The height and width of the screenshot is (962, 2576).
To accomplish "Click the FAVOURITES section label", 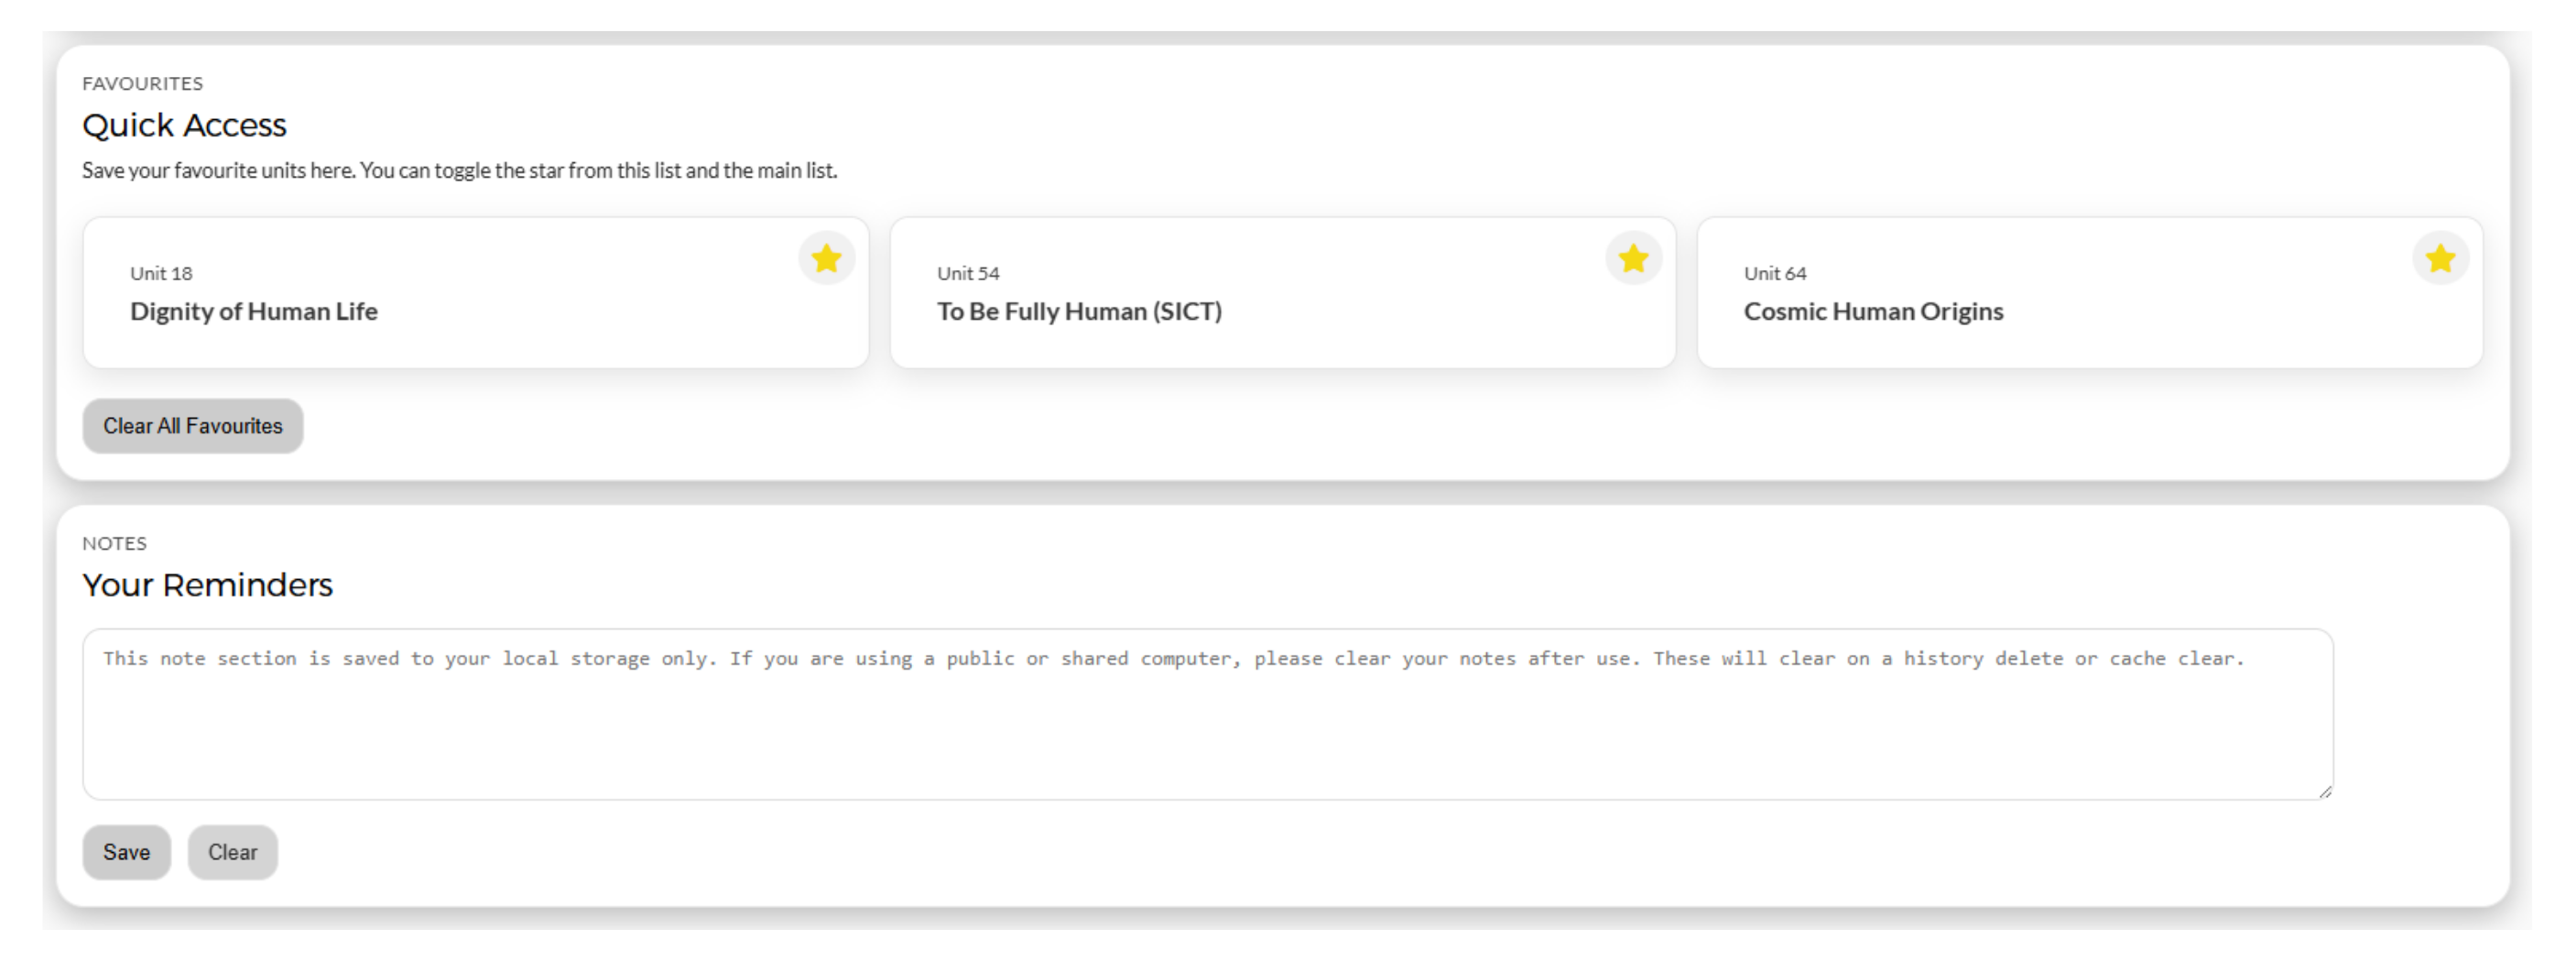I will click(x=142, y=83).
